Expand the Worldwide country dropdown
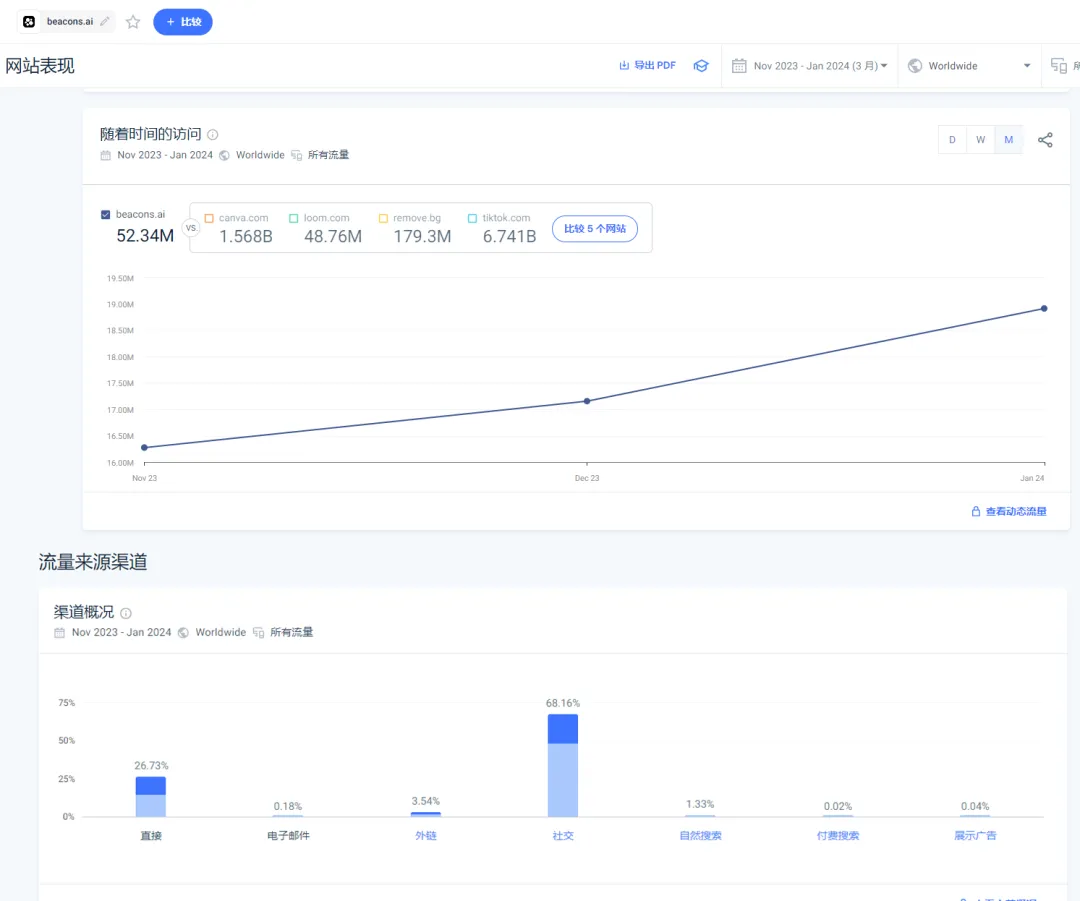This screenshot has width=1080, height=901. tap(969, 66)
